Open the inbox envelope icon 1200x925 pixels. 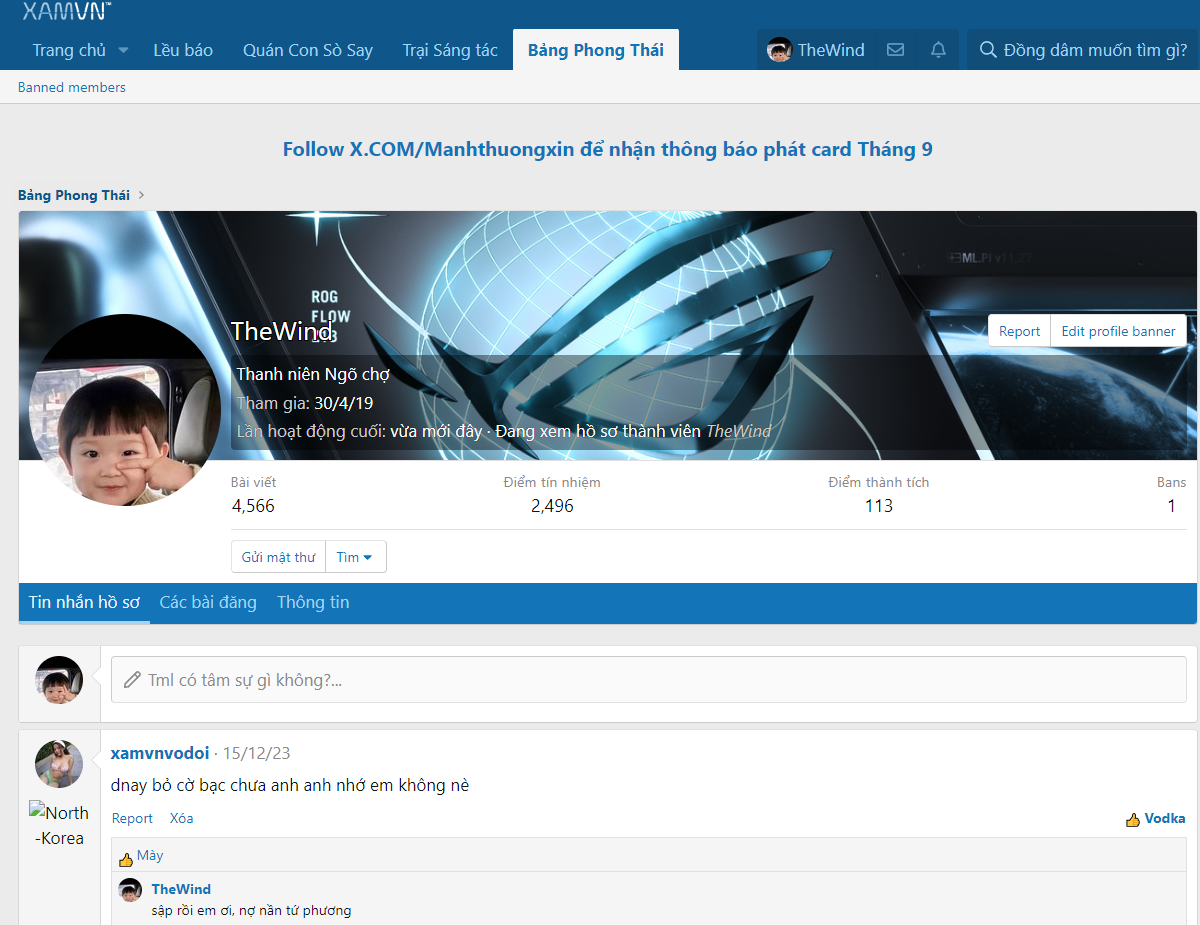895,50
